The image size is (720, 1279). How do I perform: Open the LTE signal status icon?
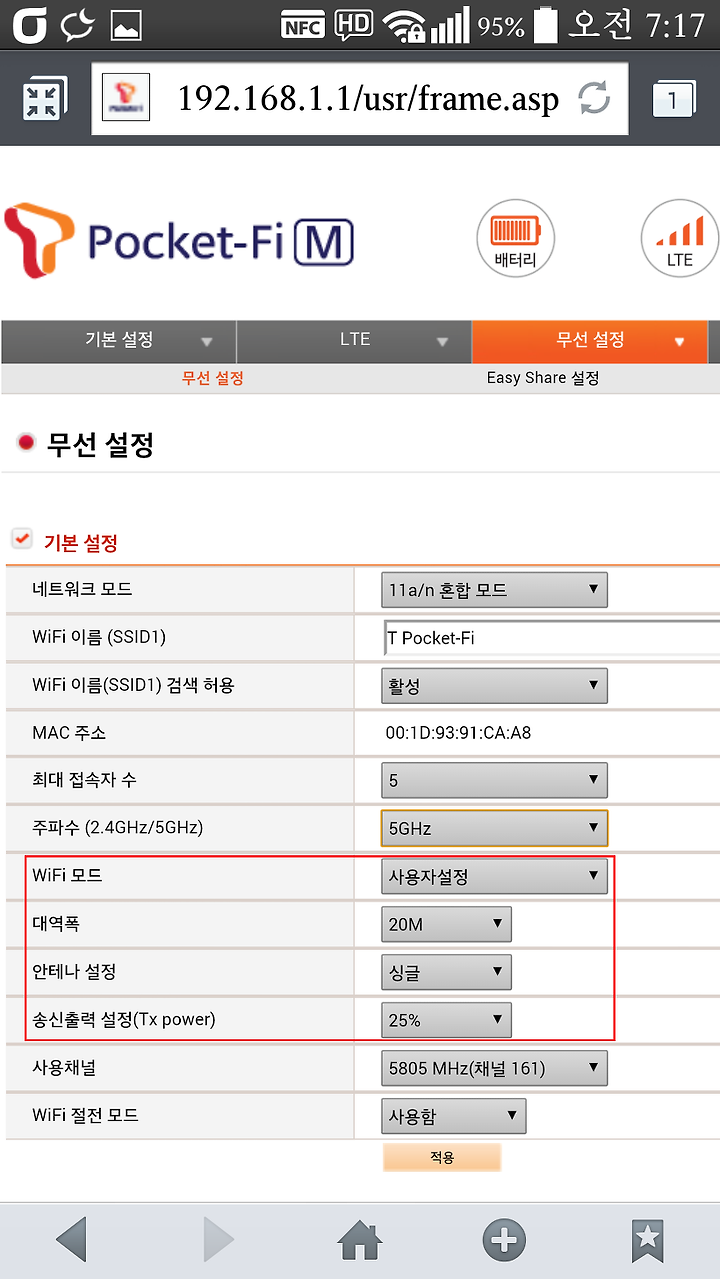(x=680, y=239)
